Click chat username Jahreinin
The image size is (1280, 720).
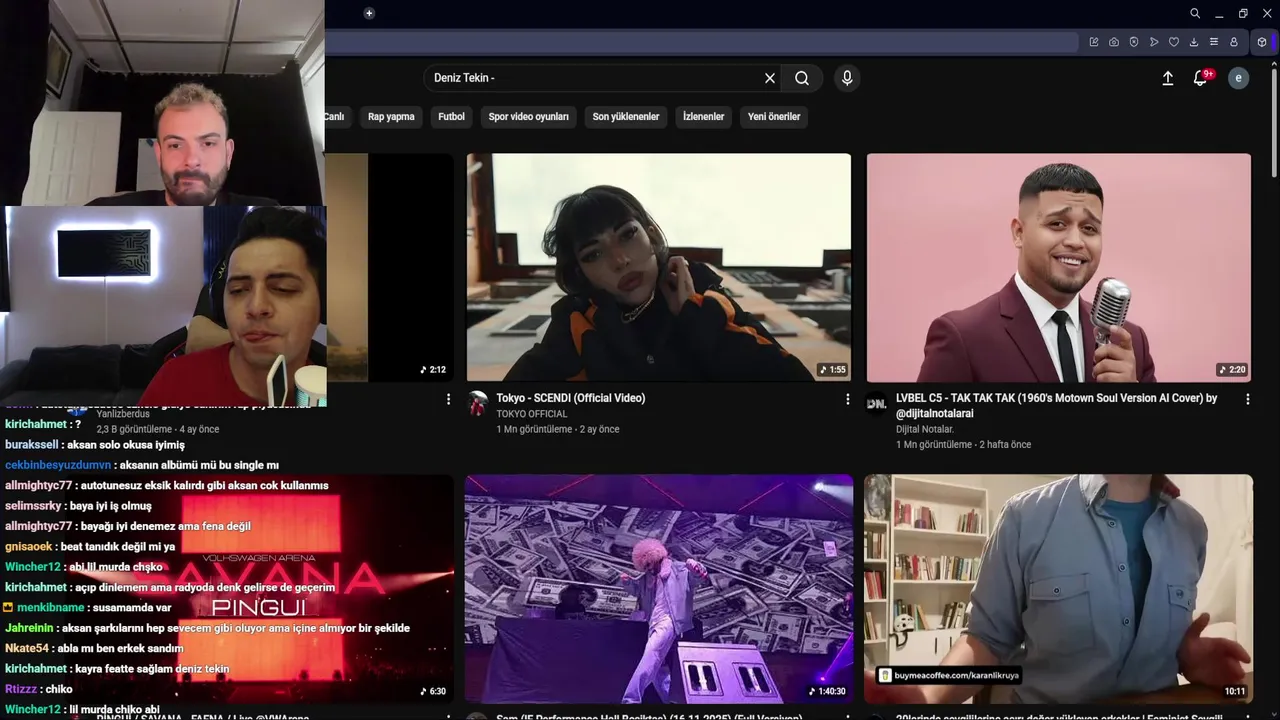coord(29,628)
